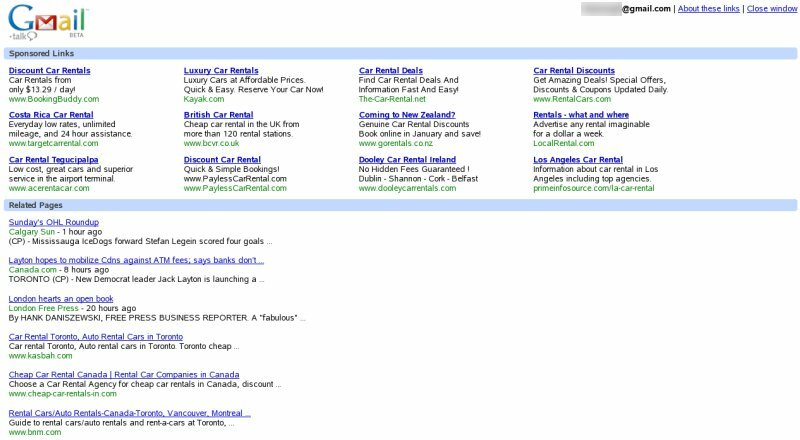Click the www.cheap-car-rentals-in.com URL
The height and width of the screenshot is (440, 800).
pos(63,394)
